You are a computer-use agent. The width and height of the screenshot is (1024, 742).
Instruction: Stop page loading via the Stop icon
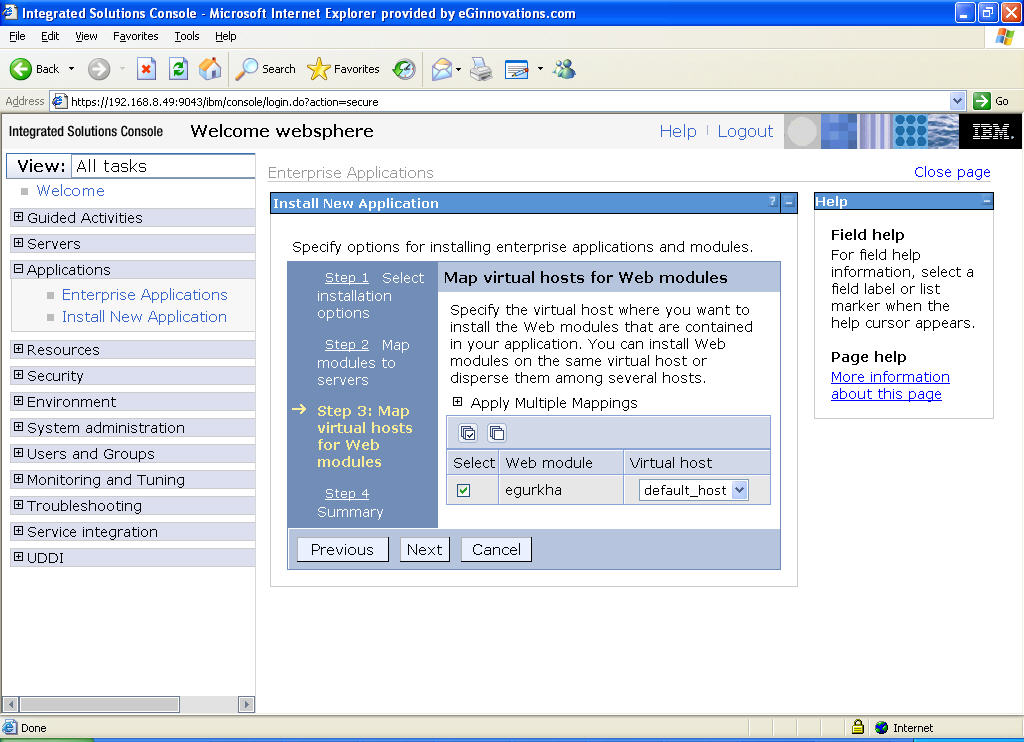147,68
